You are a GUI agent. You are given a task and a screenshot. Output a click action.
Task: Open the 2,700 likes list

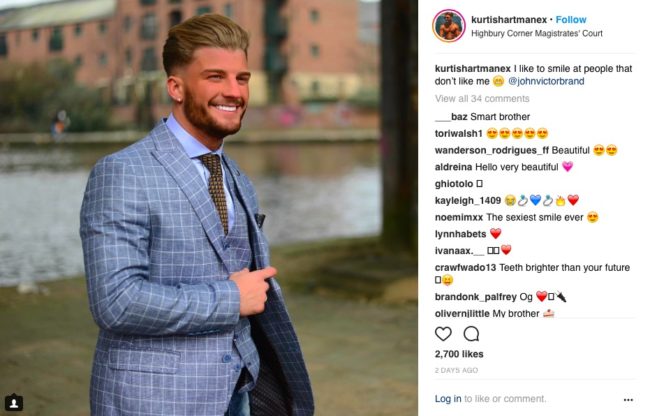tap(459, 354)
